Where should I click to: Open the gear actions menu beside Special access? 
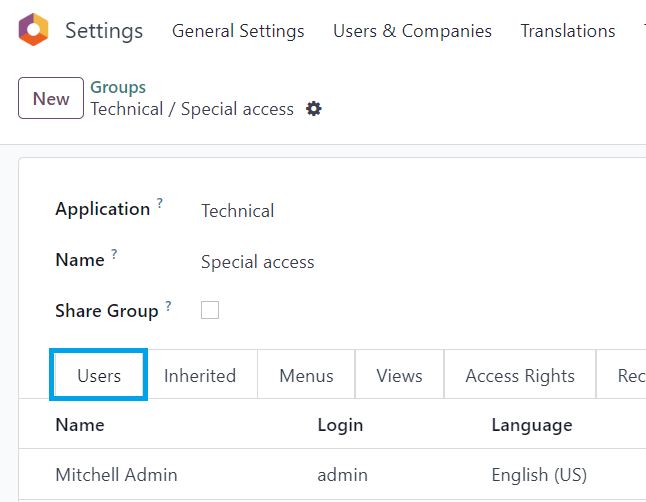(x=314, y=109)
